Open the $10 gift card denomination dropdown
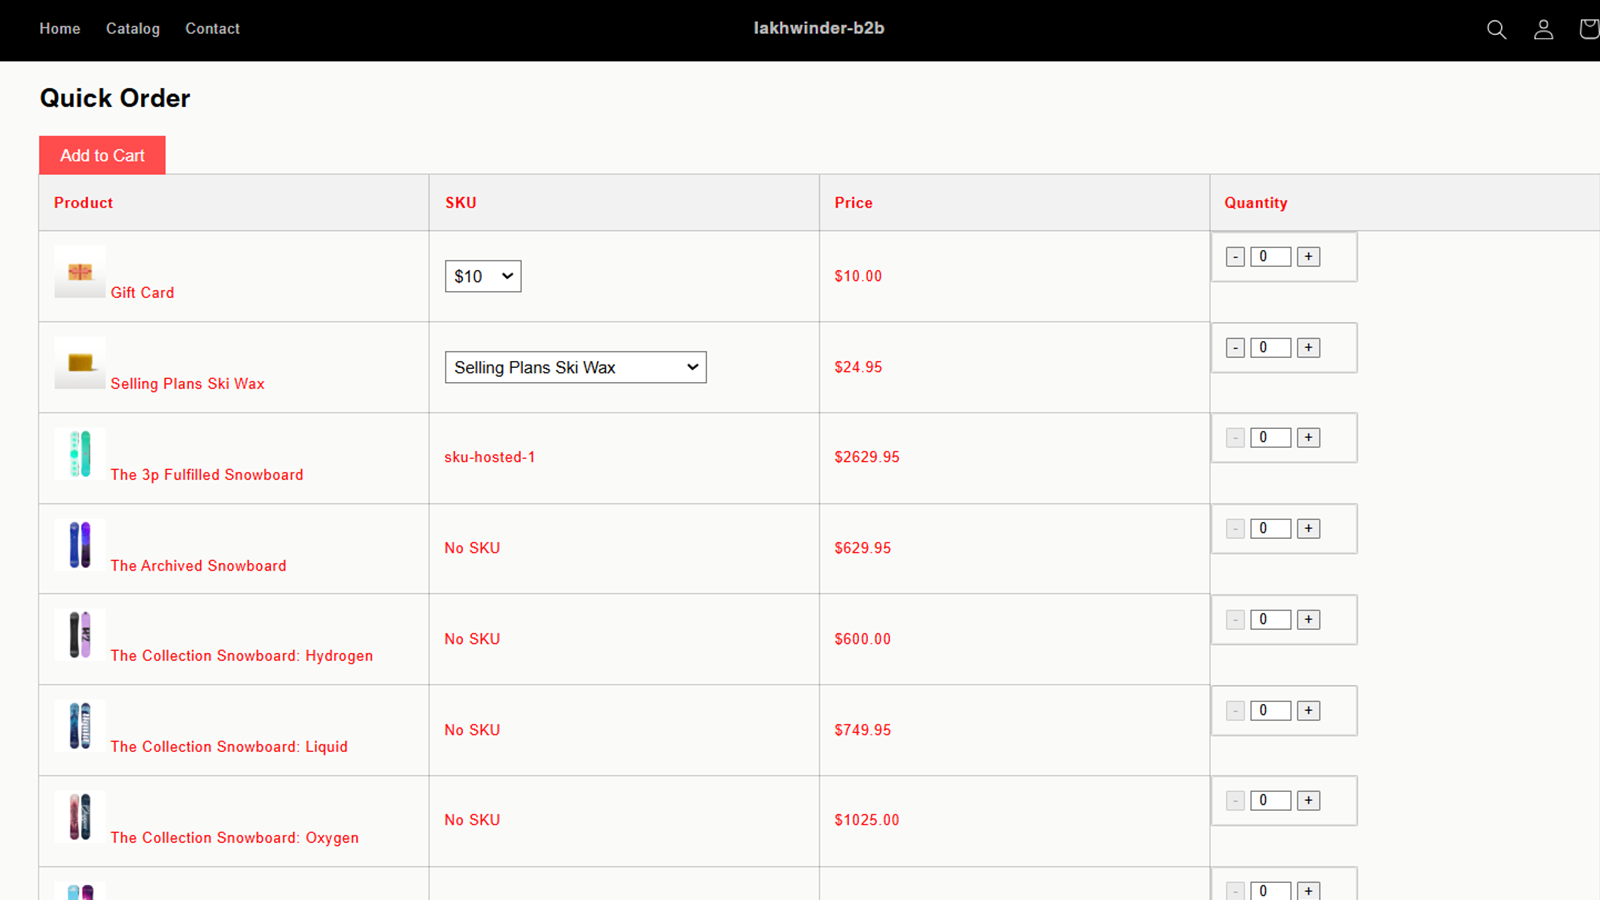Image resolution: width=1600 pixels, height=900 pixels. pos(483,276)
